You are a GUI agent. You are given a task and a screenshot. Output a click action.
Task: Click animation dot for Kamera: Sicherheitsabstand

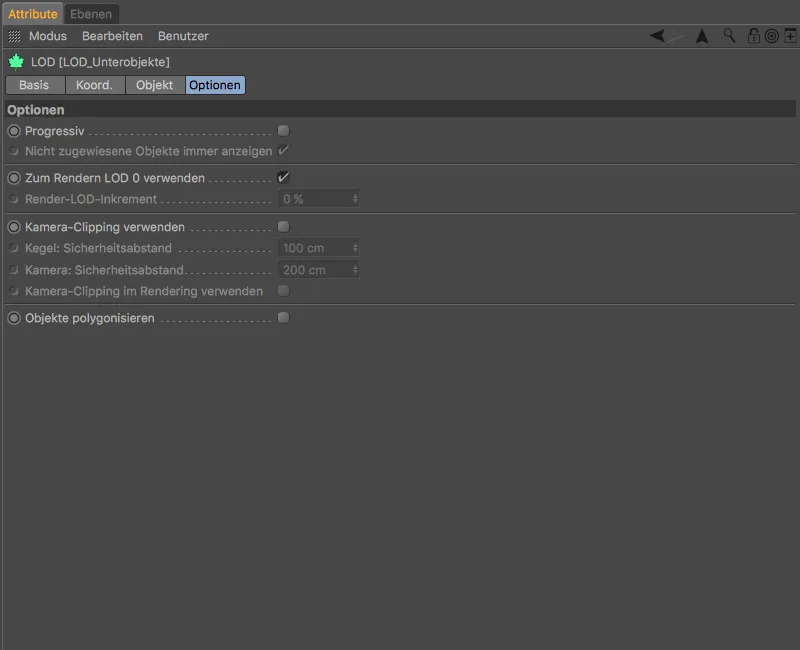(x=14, y=270)
